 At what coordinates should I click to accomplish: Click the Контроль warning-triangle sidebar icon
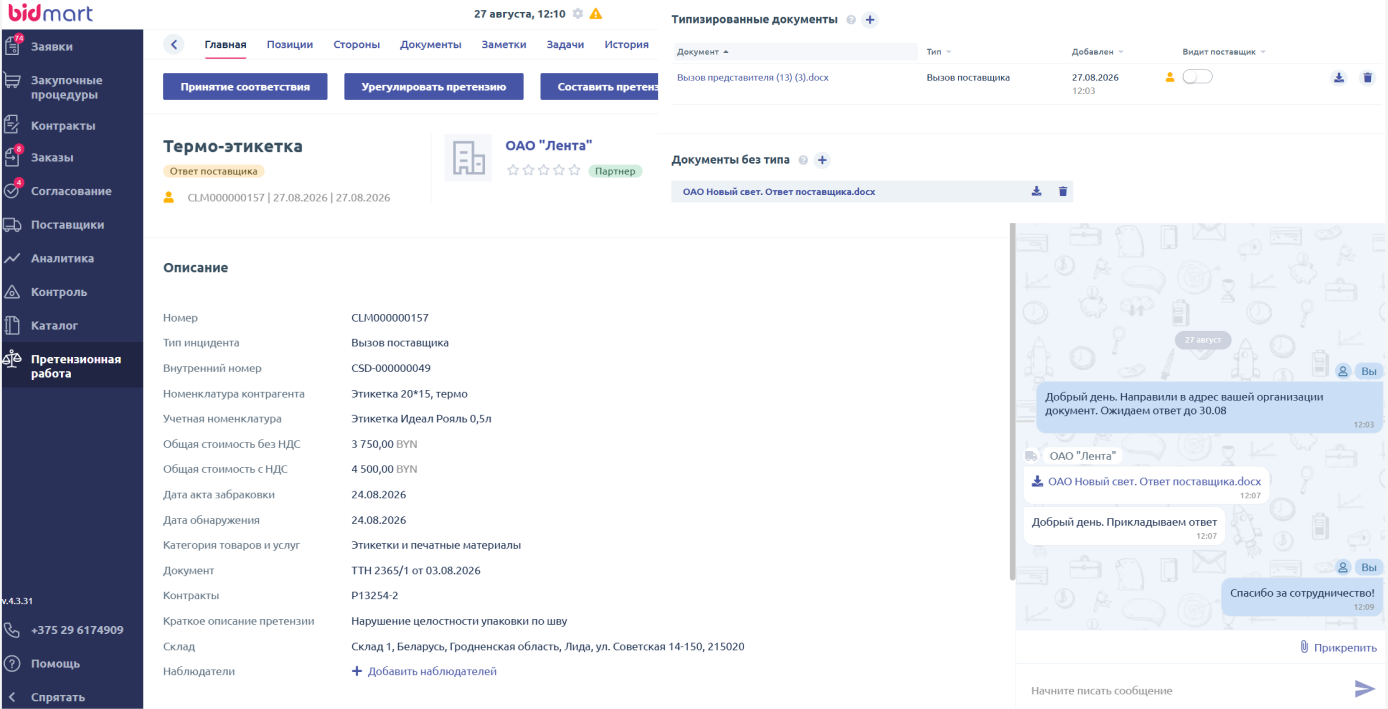tap(13, 292)
